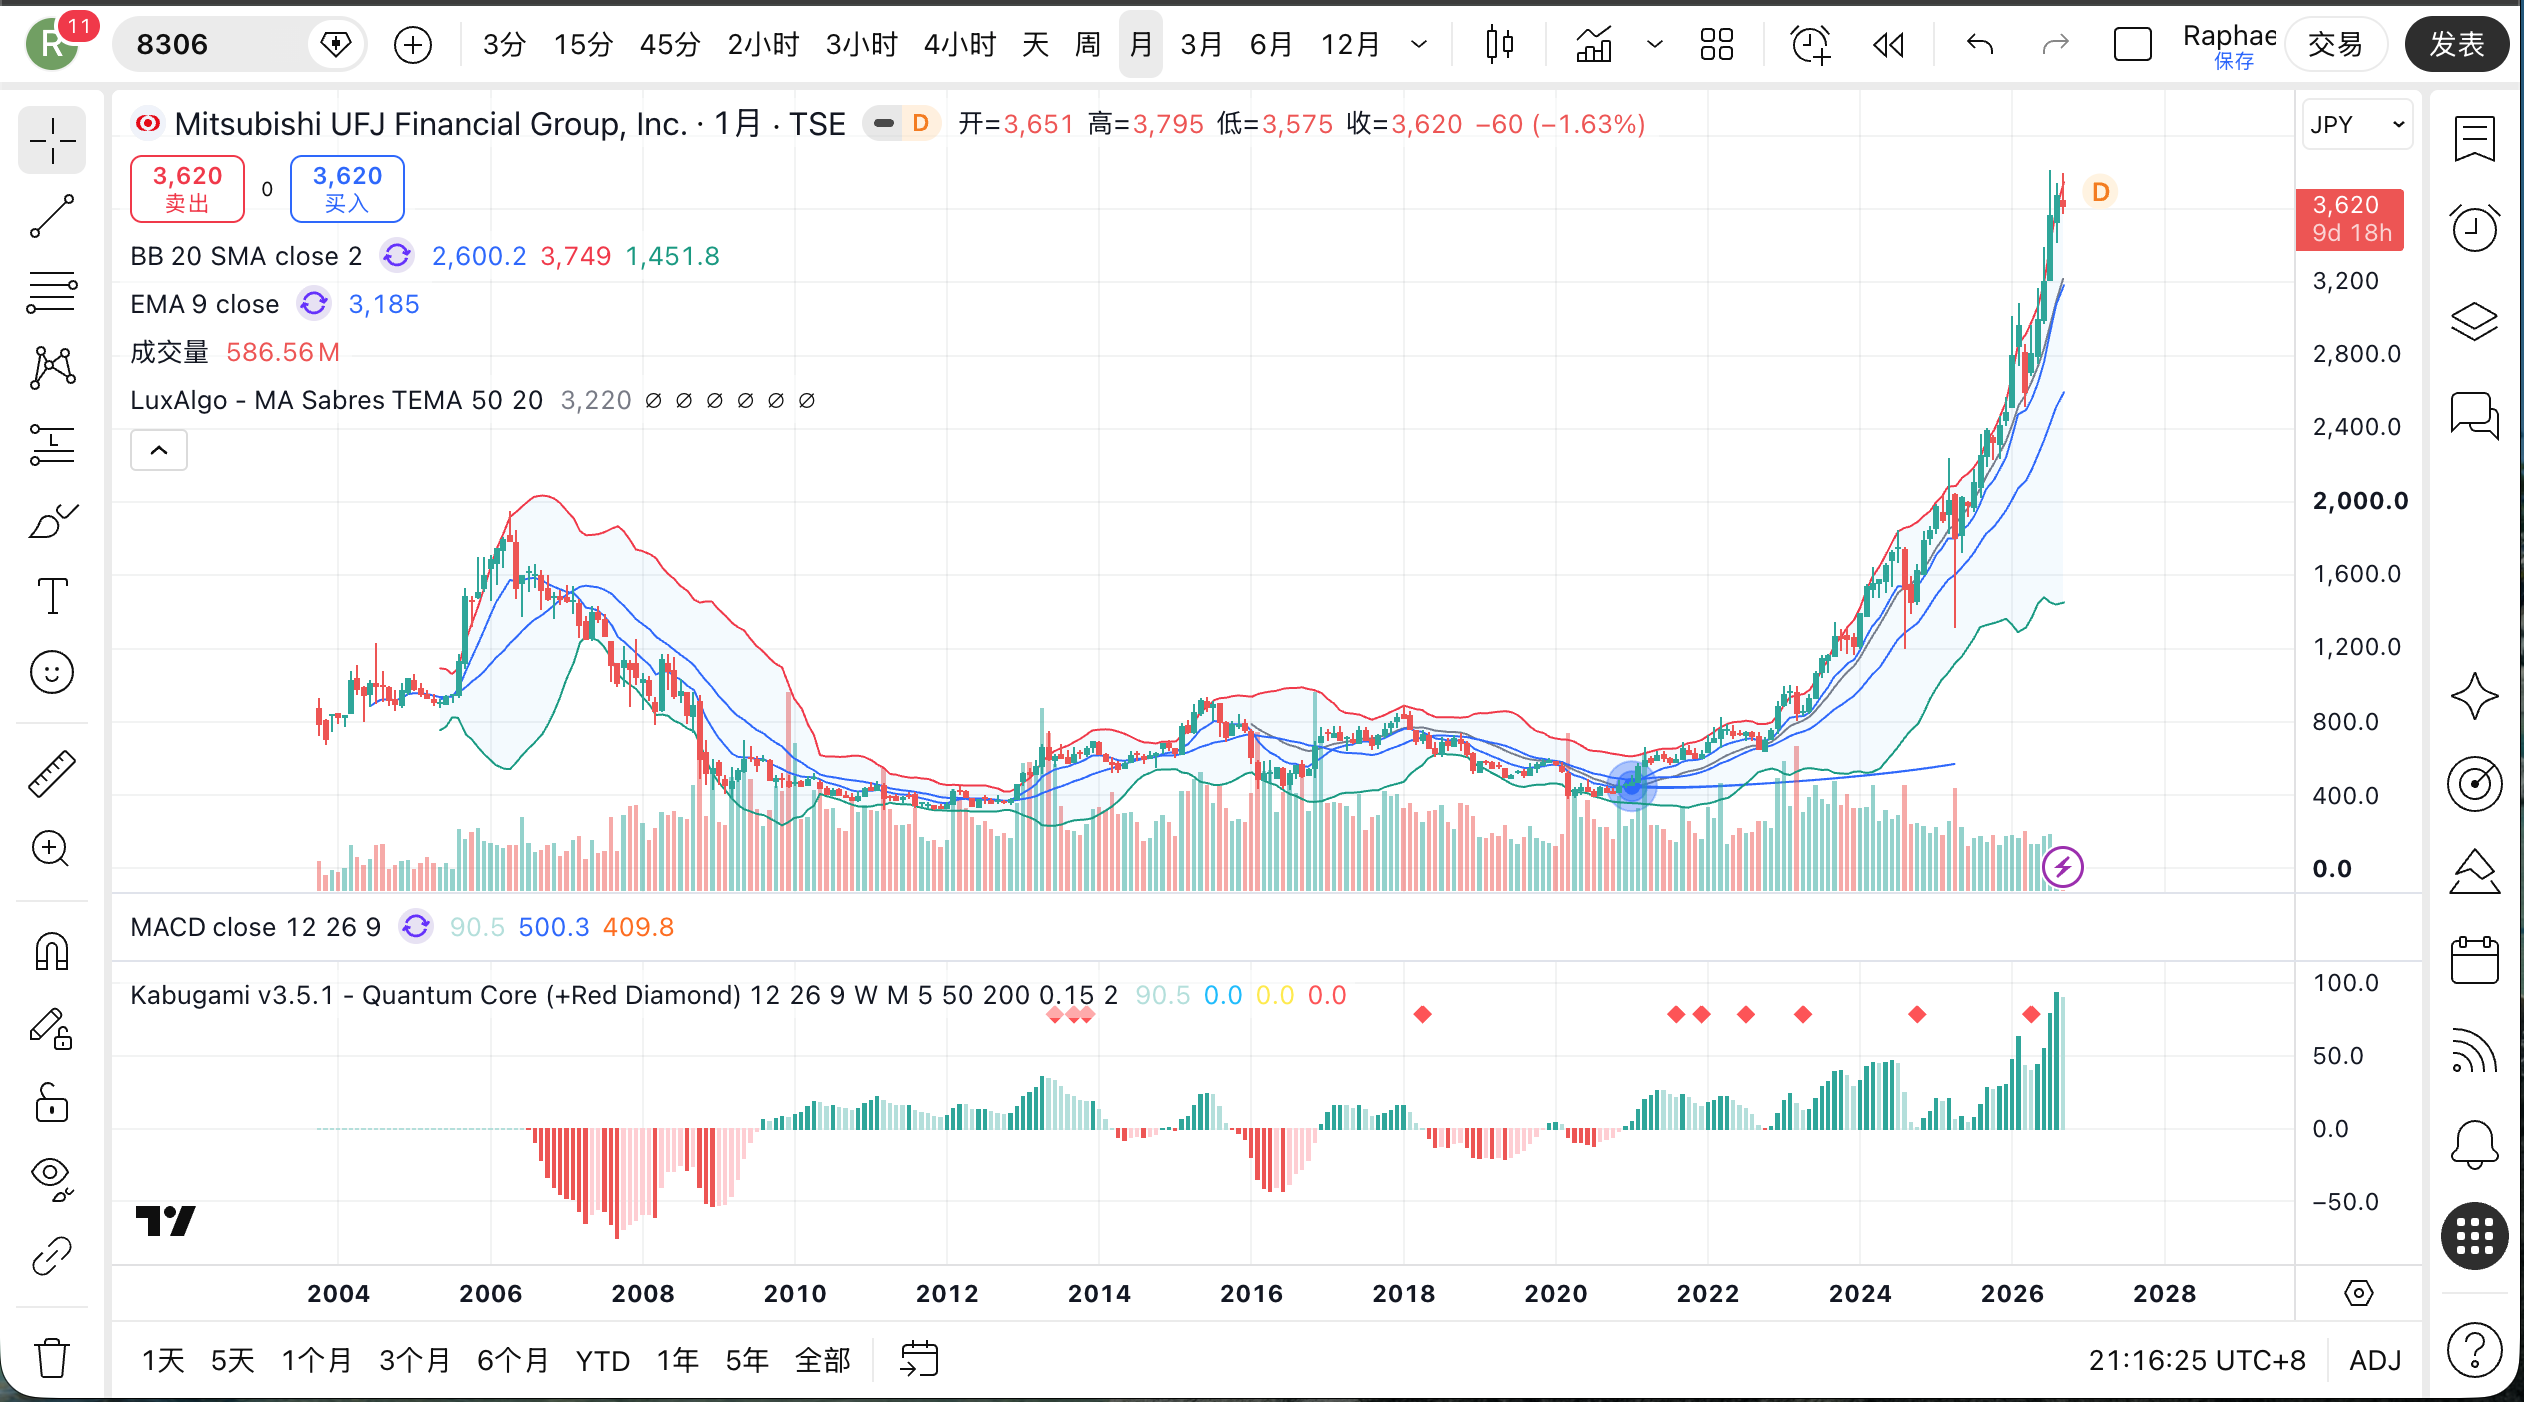Toggle lock all drawing tools
The width and height of the screenshot is (2524, 1402).
tap(52, 1103)
